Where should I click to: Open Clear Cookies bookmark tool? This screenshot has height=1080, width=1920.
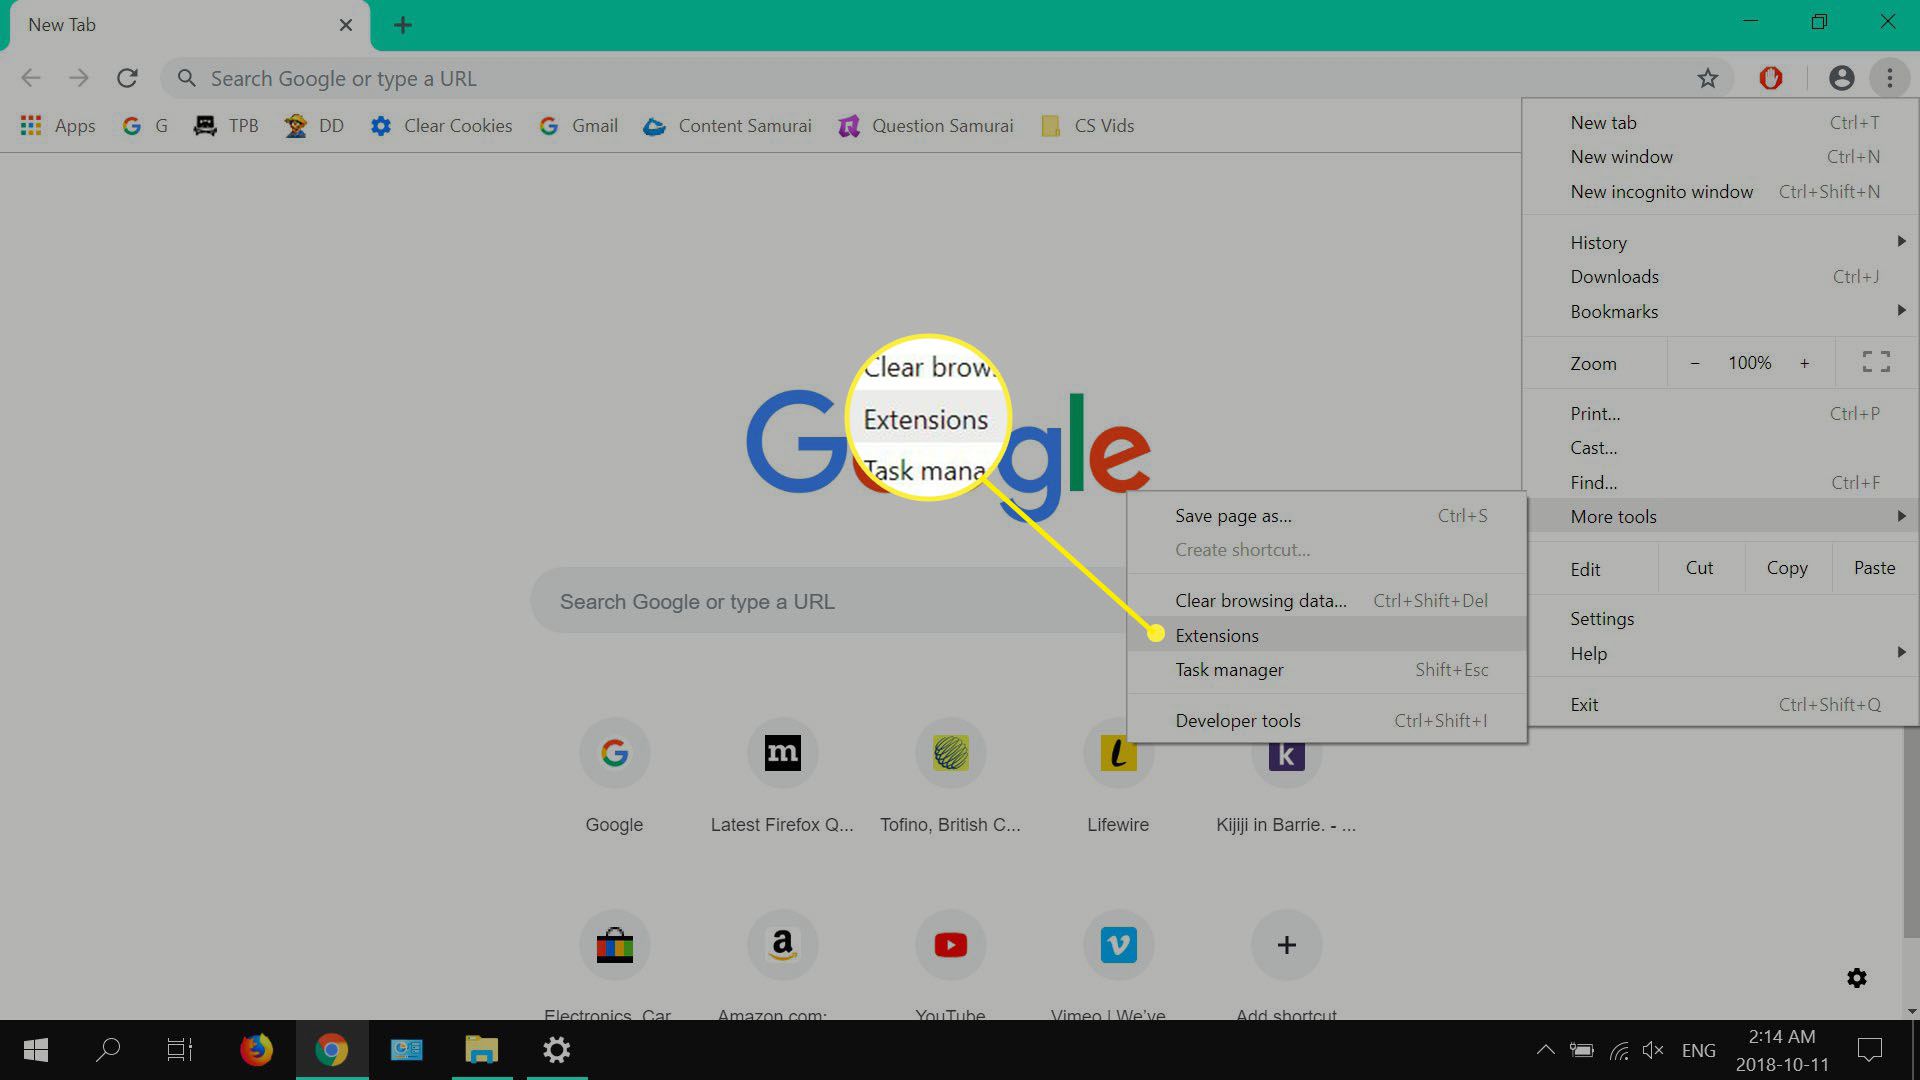[442, 125]
